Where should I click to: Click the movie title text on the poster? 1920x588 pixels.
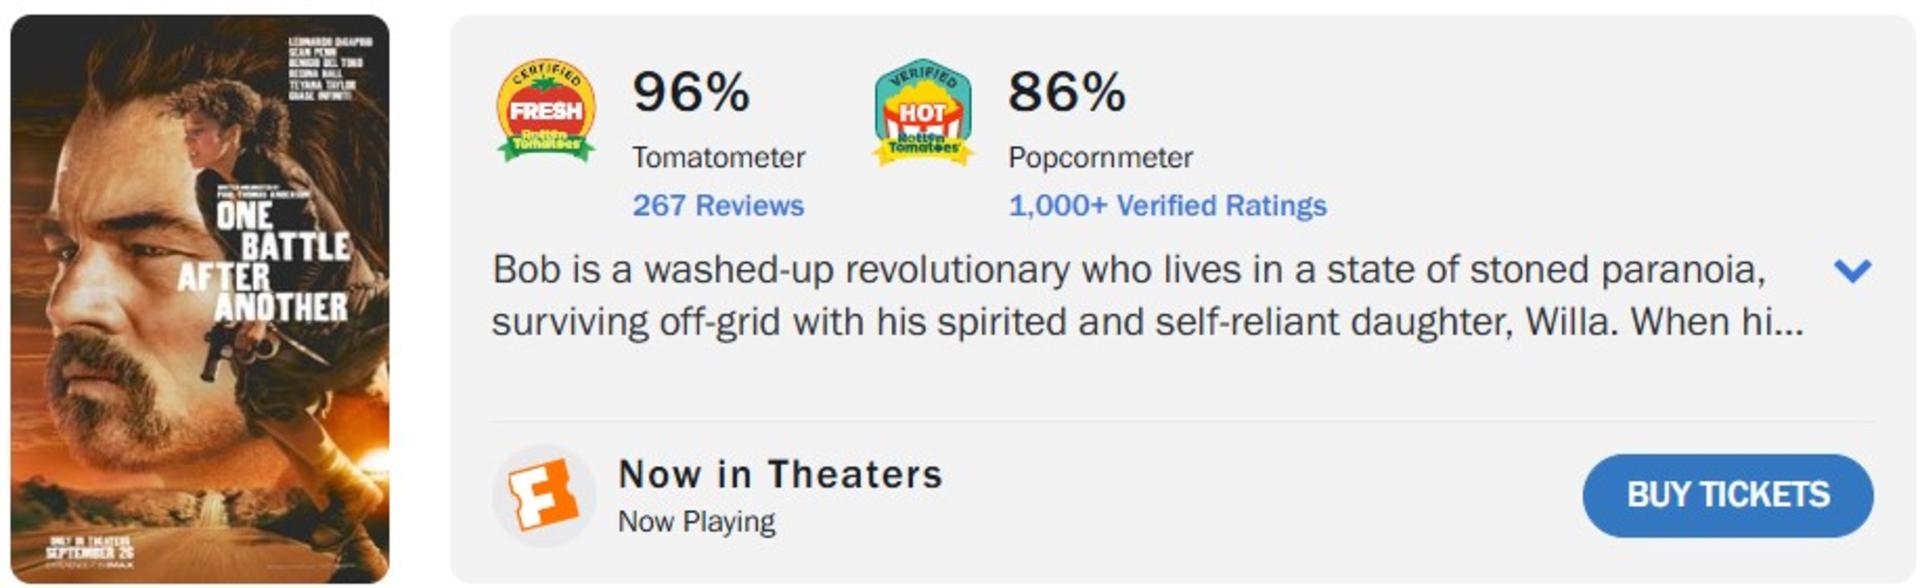coord(265,262)
